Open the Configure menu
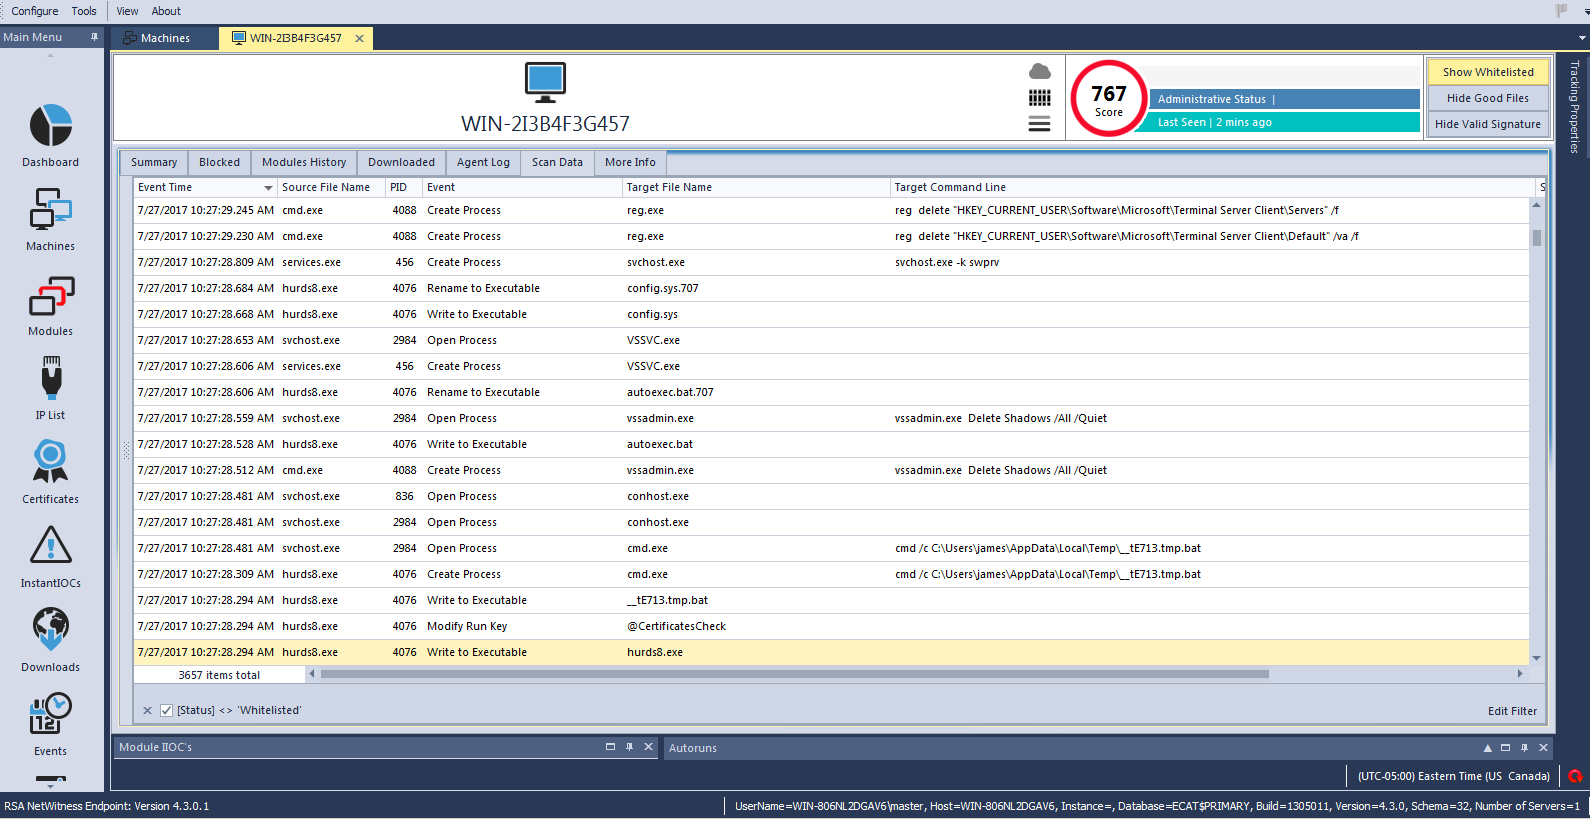 pos(35,11)
